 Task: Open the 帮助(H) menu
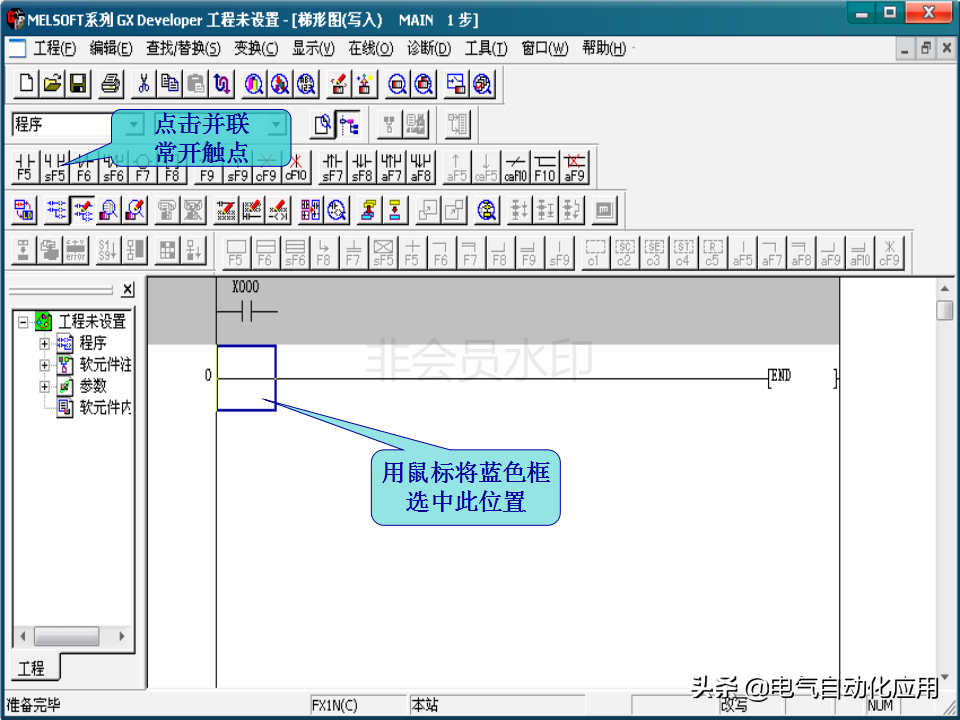tap(604, 48)
